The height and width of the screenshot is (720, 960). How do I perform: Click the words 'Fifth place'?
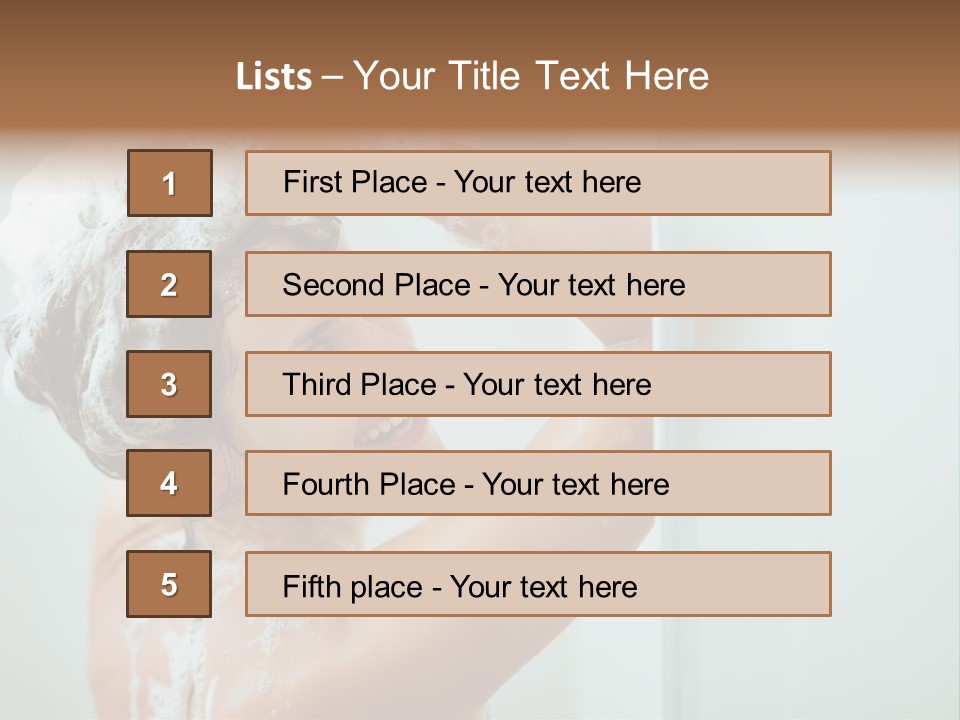click(x=353, y=587)
